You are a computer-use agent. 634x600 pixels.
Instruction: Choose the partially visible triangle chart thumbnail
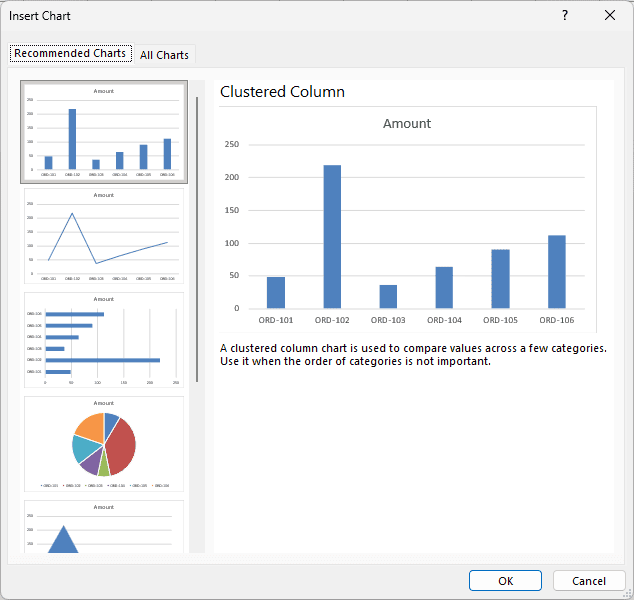(104, 526)
